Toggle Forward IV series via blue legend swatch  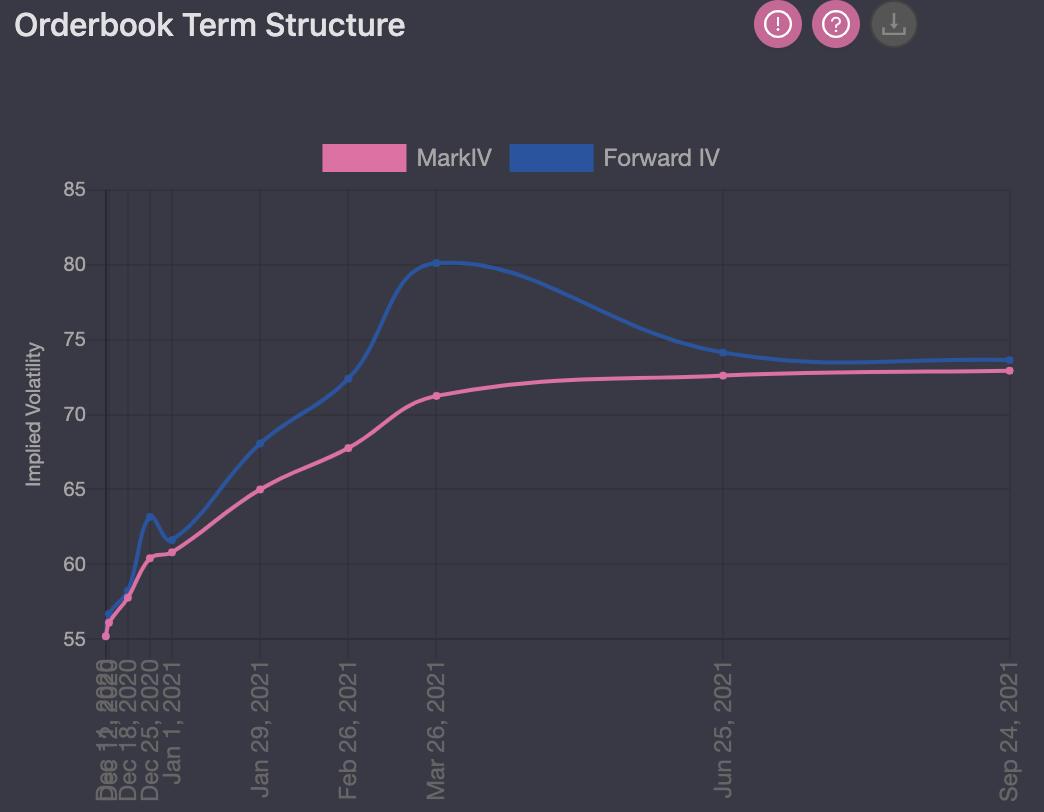(x=551, y=158)
